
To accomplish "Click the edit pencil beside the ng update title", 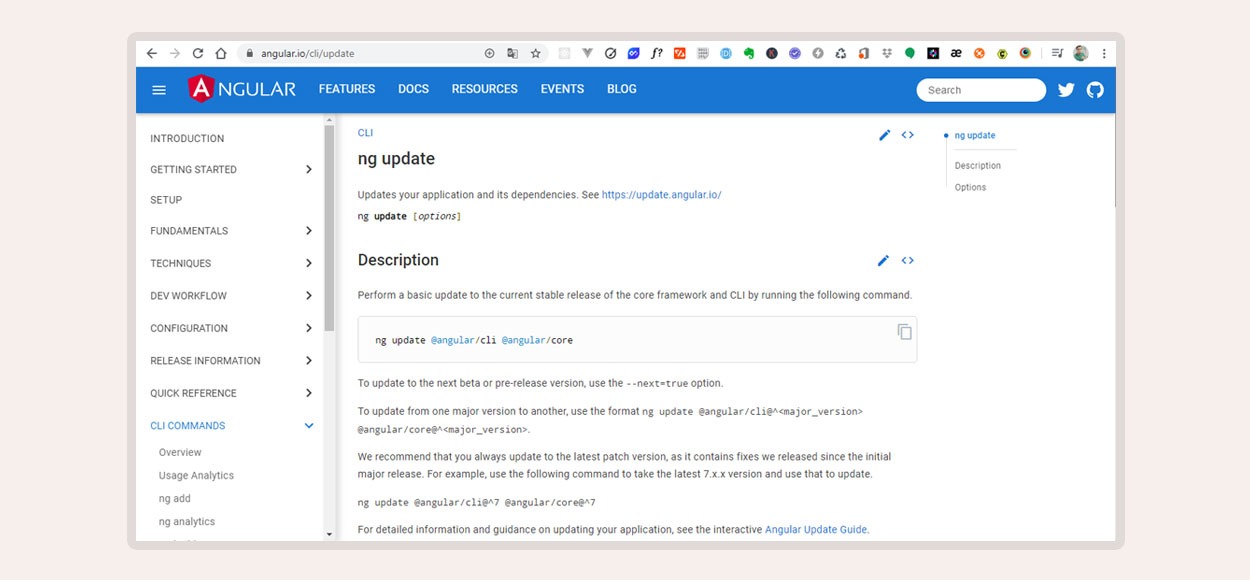I will (x=885, y=135).
